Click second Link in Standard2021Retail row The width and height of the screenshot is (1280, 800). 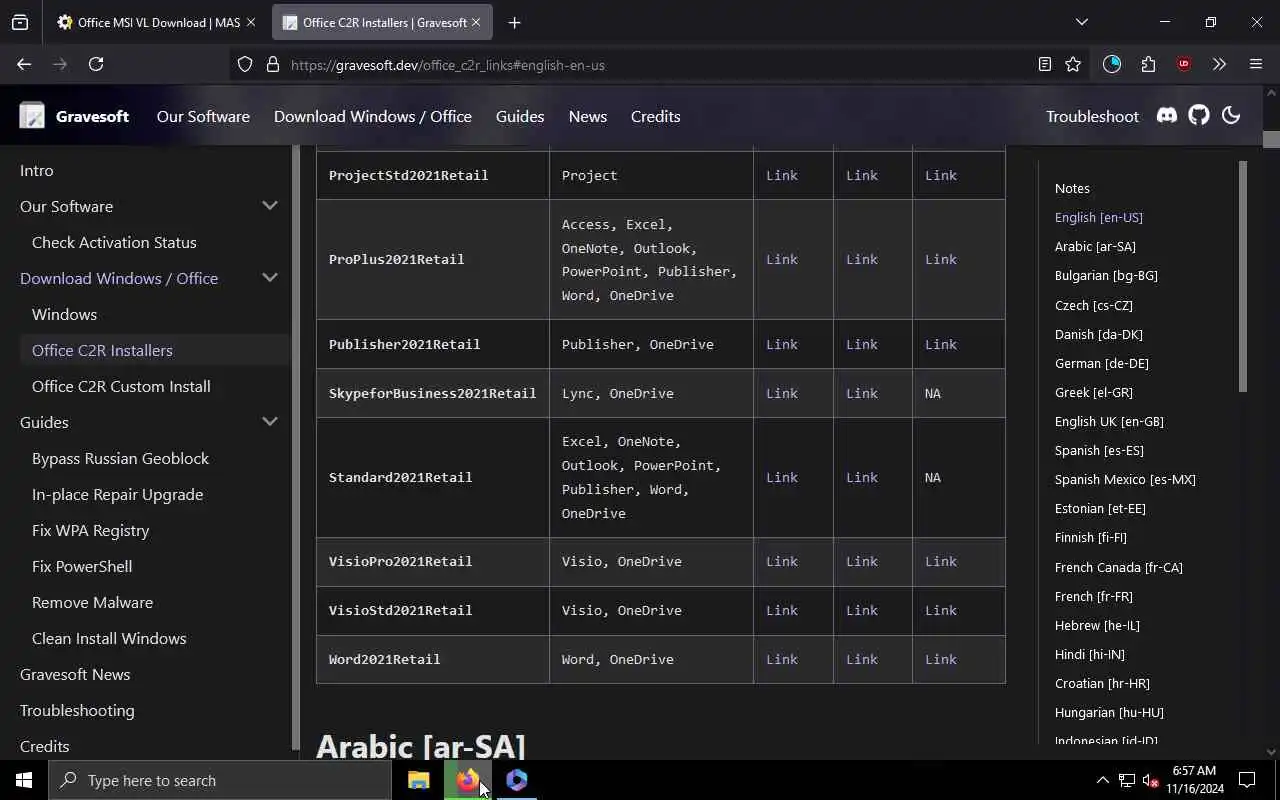pyautogui.click(x=862, y=477)
